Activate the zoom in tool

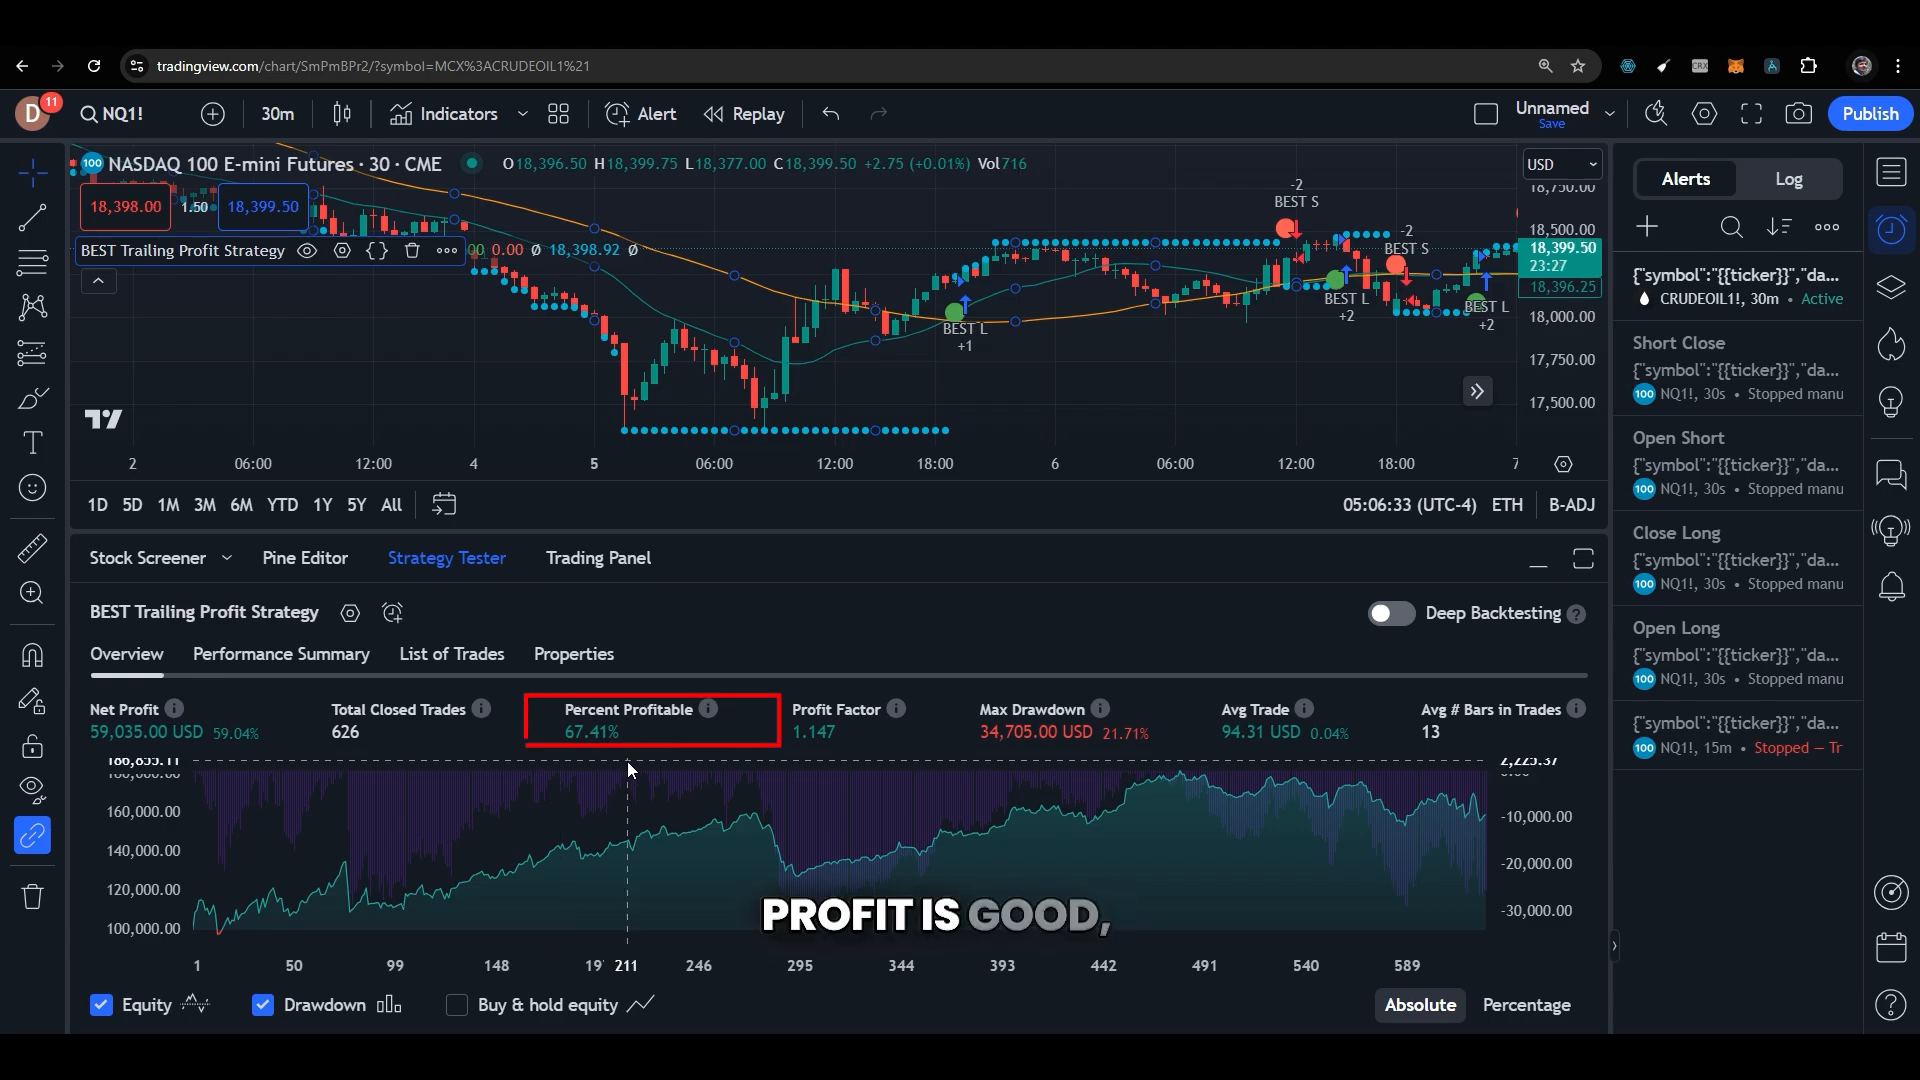[32, 593]
